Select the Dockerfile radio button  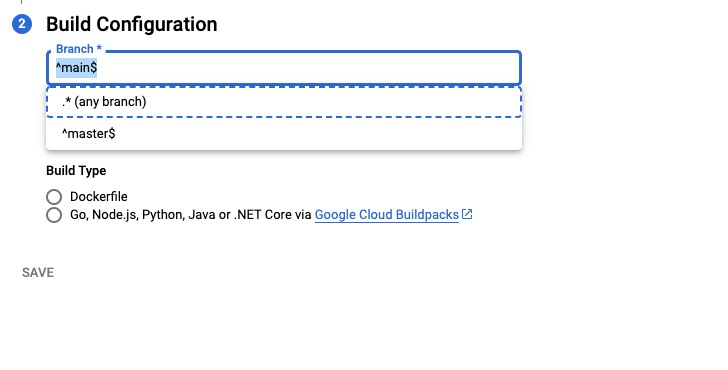(x=54, y=197)
